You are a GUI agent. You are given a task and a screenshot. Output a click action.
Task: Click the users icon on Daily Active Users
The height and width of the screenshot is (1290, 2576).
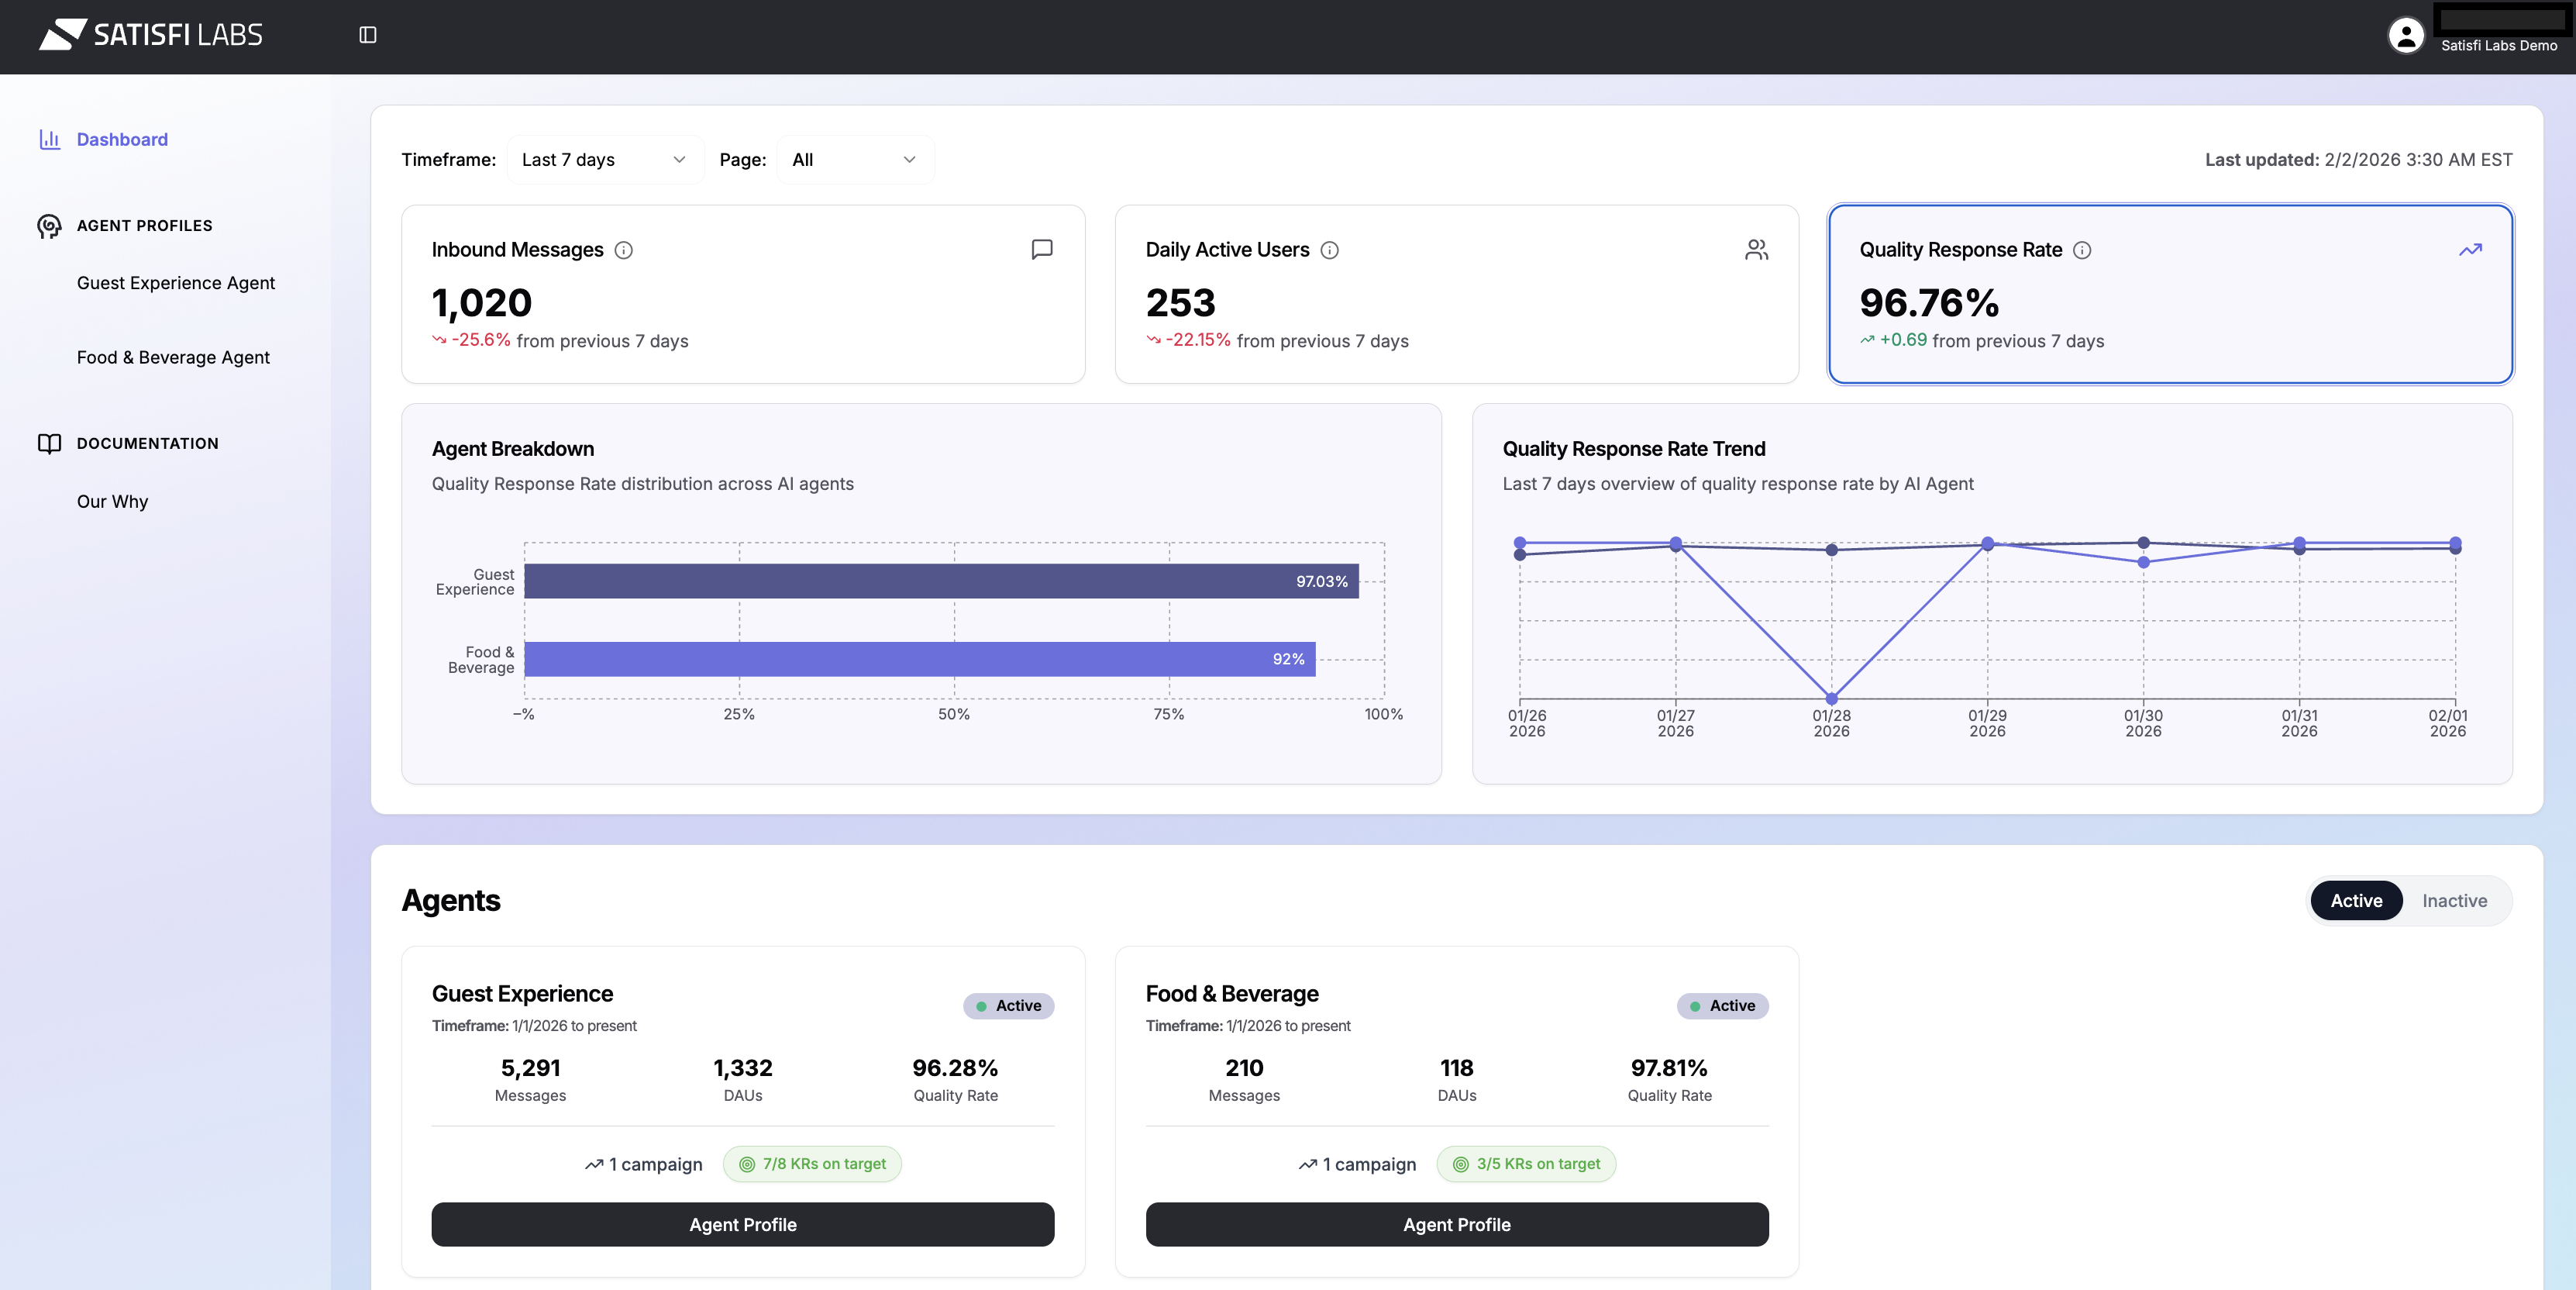pos(1756,249)
